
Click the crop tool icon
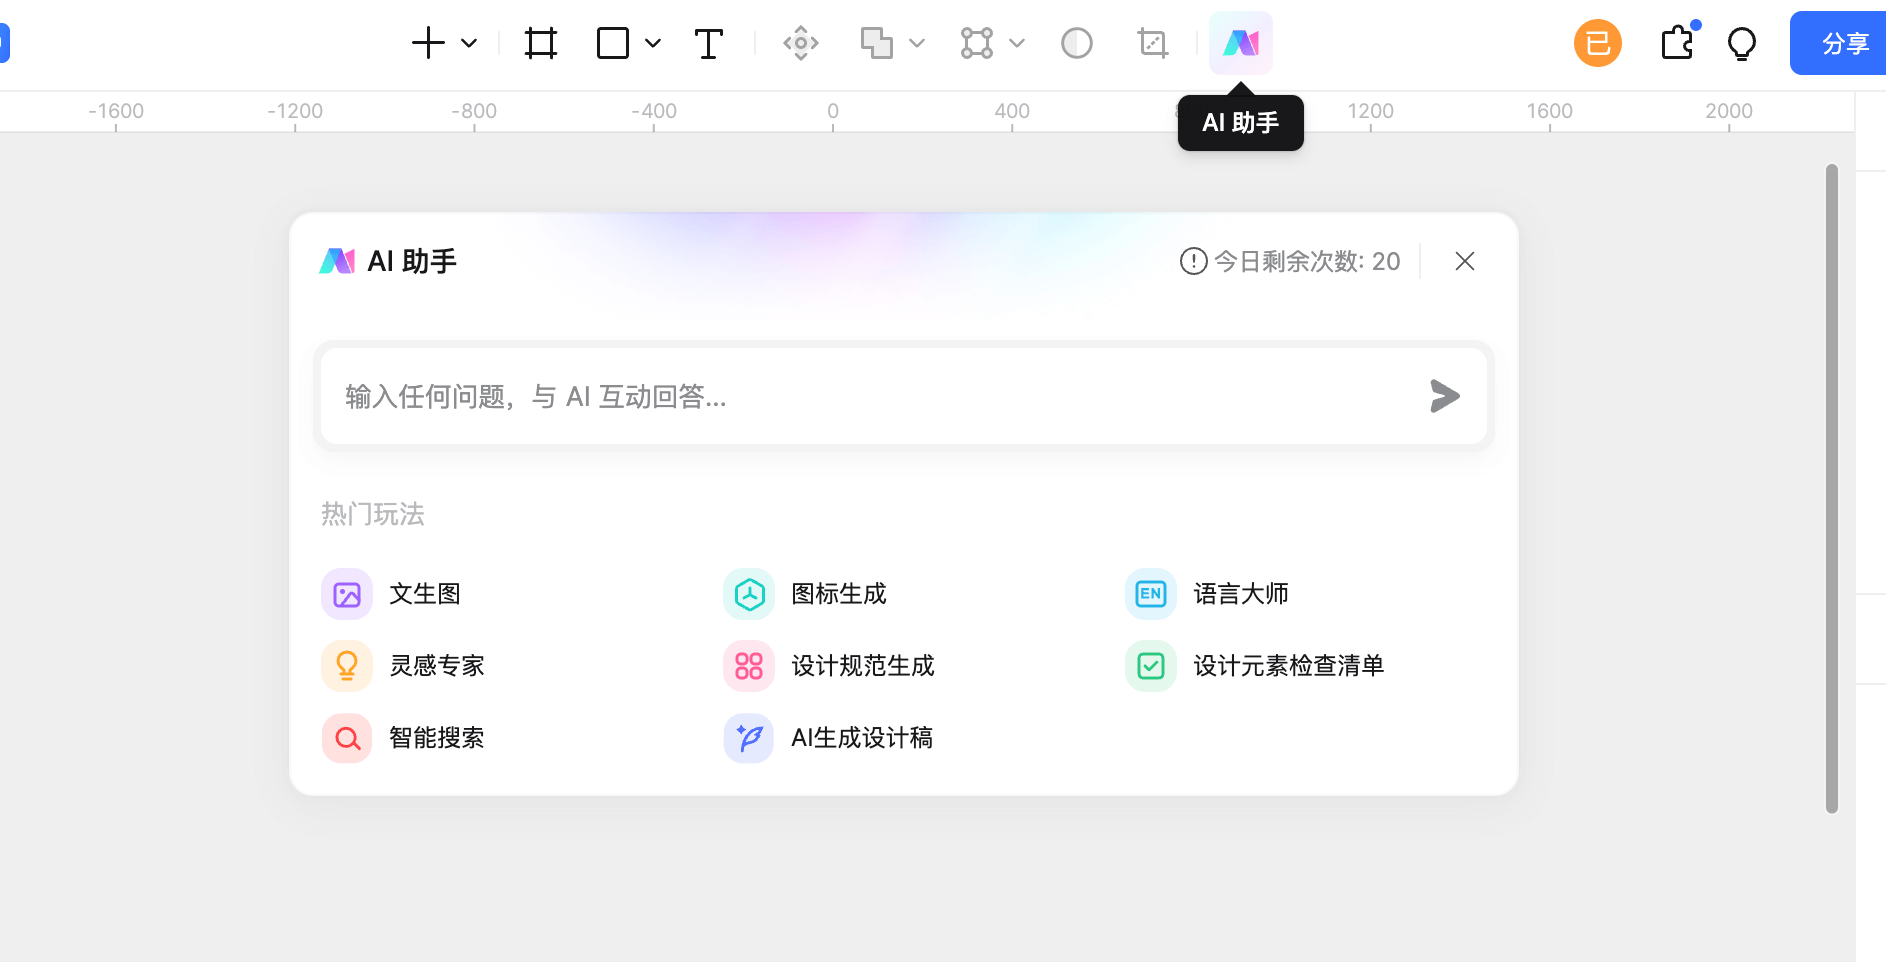point(1152,43)
